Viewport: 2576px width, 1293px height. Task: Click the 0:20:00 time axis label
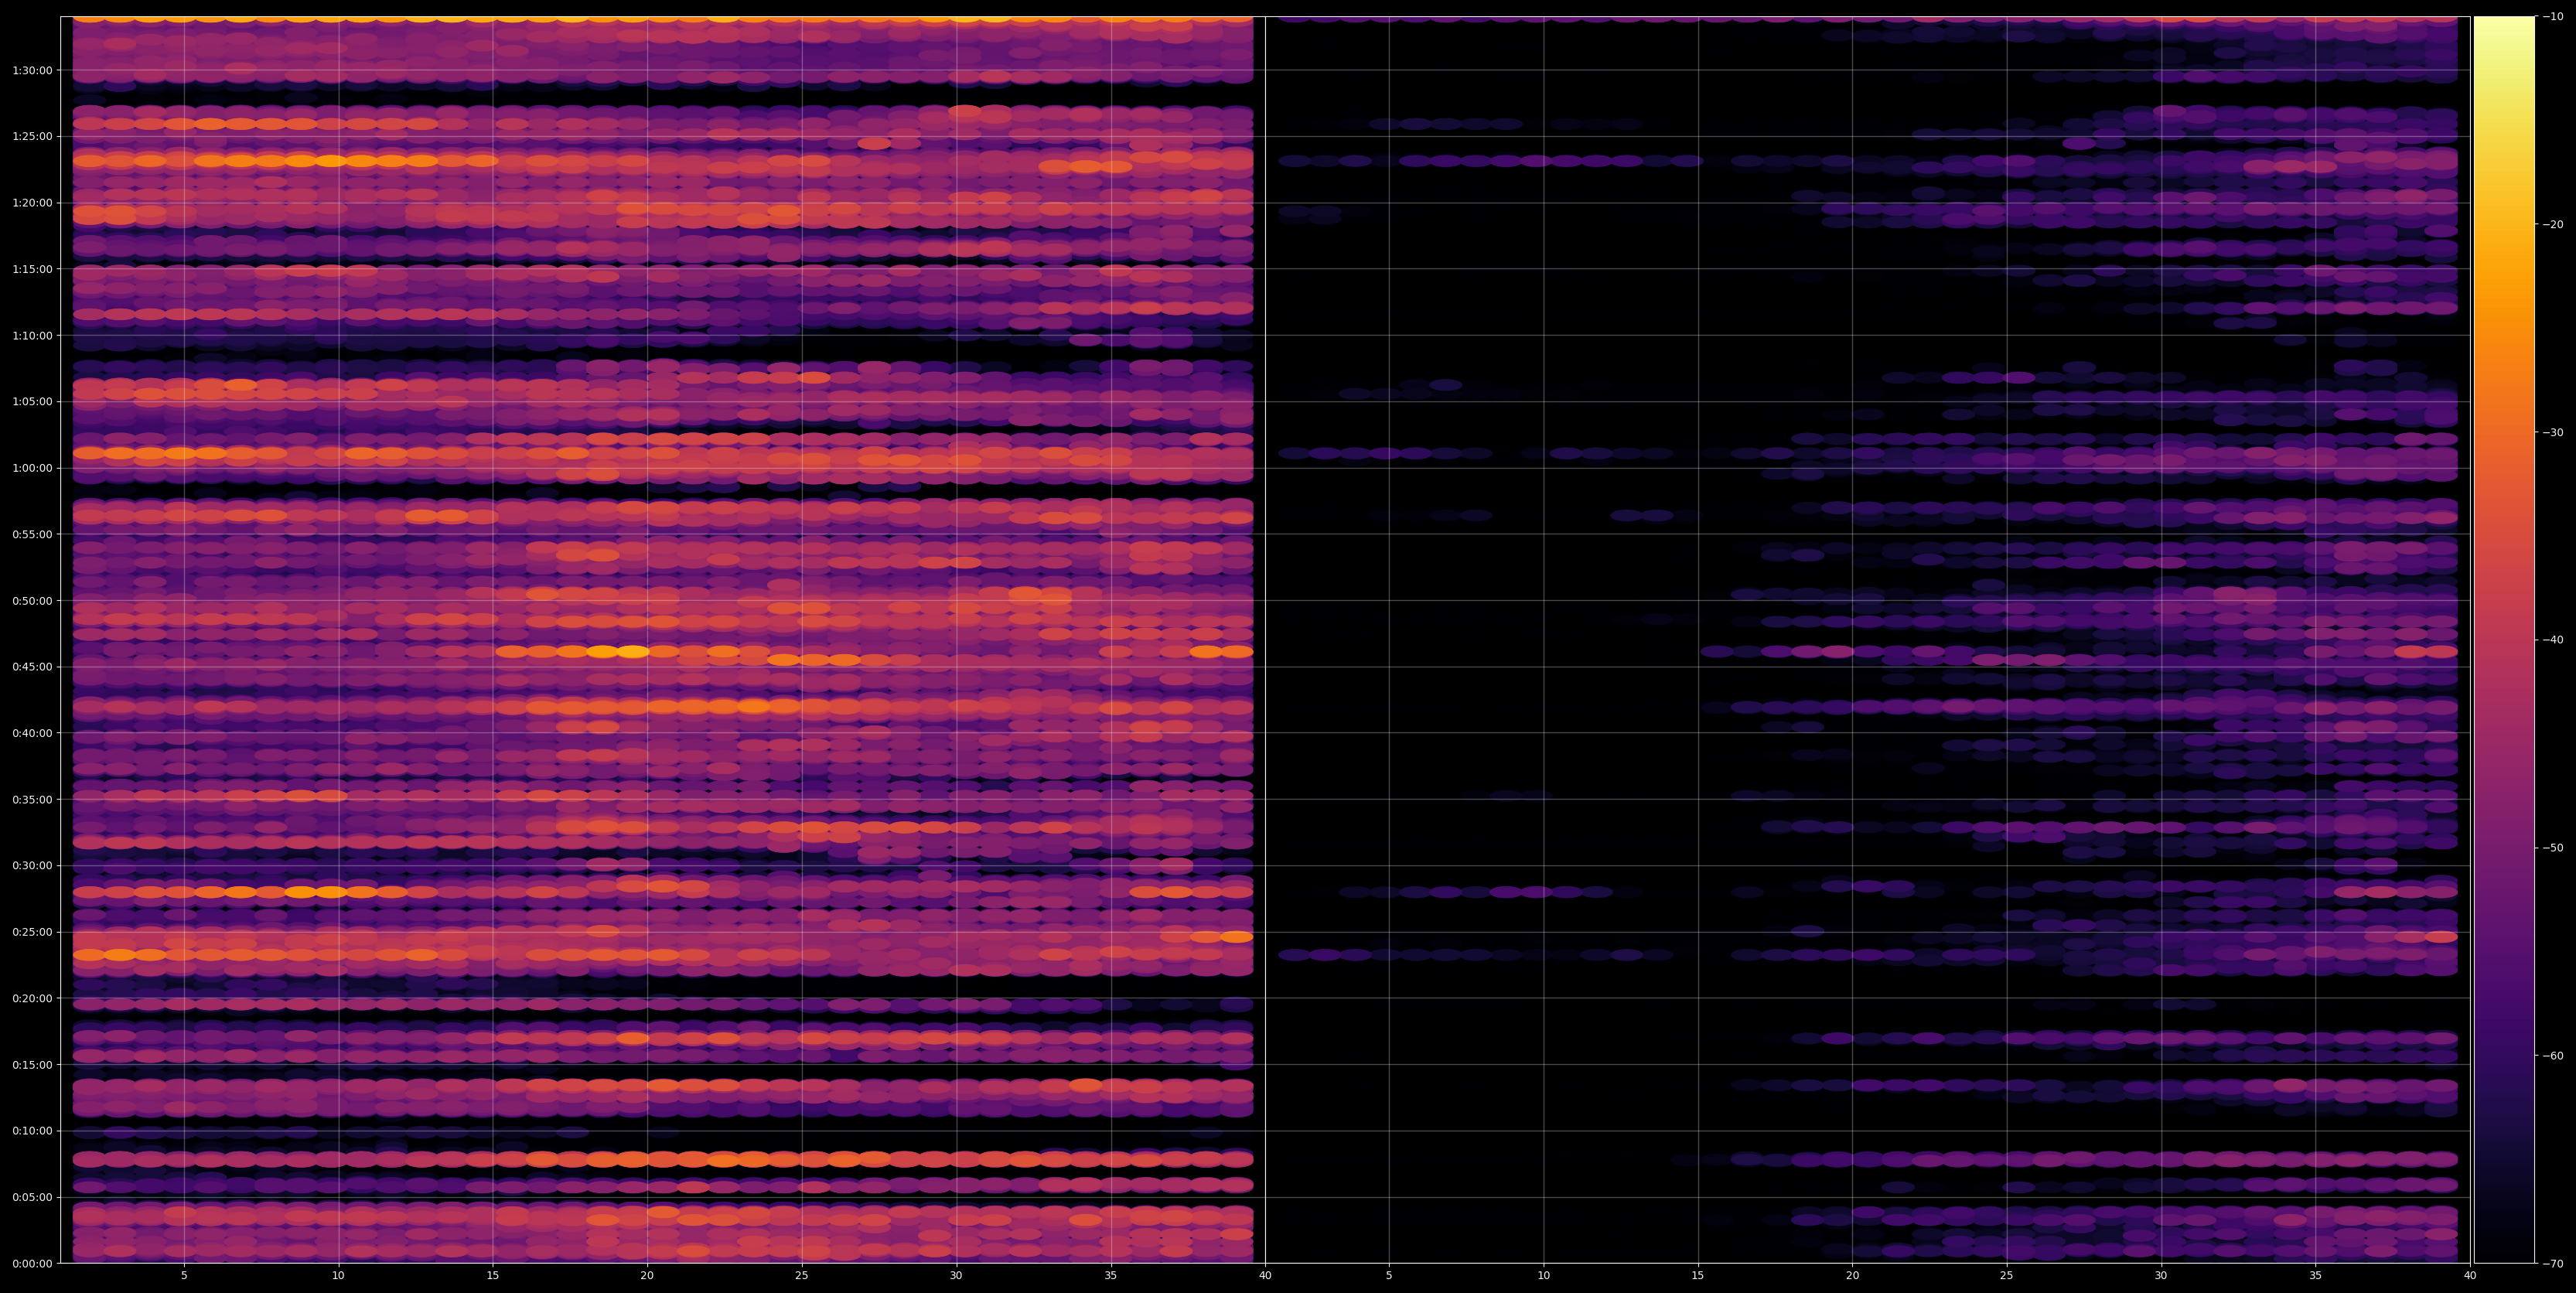point(32,998)
